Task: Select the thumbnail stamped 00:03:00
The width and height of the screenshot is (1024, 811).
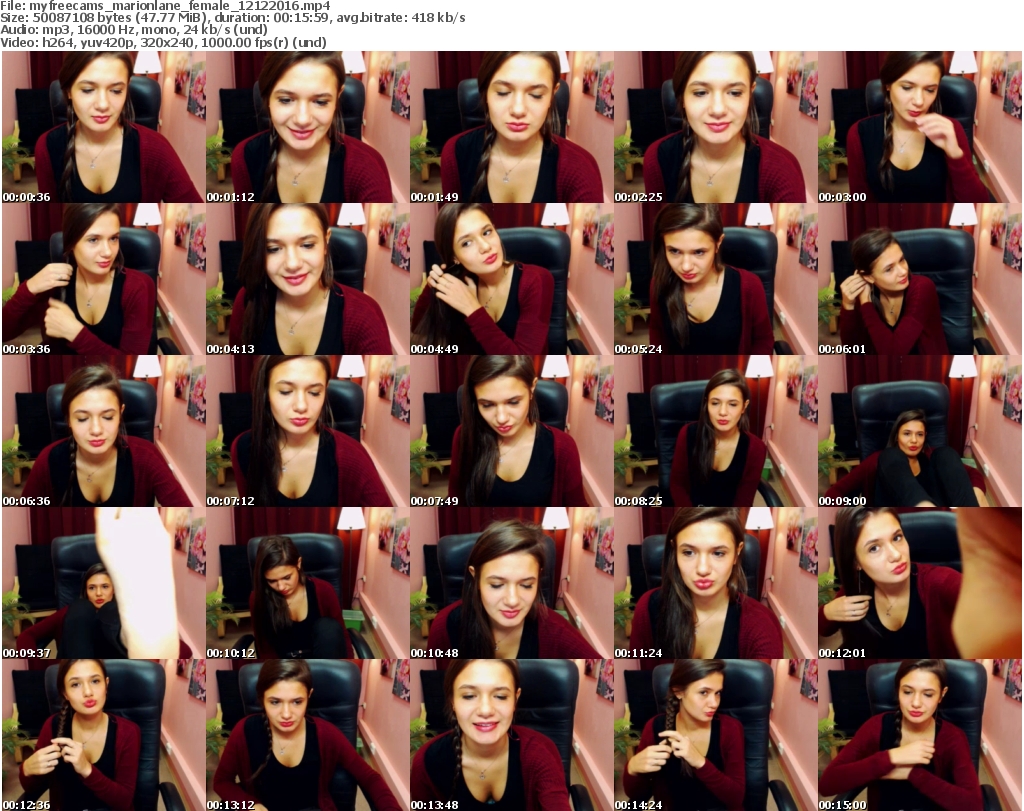Action: click(920, 127)
